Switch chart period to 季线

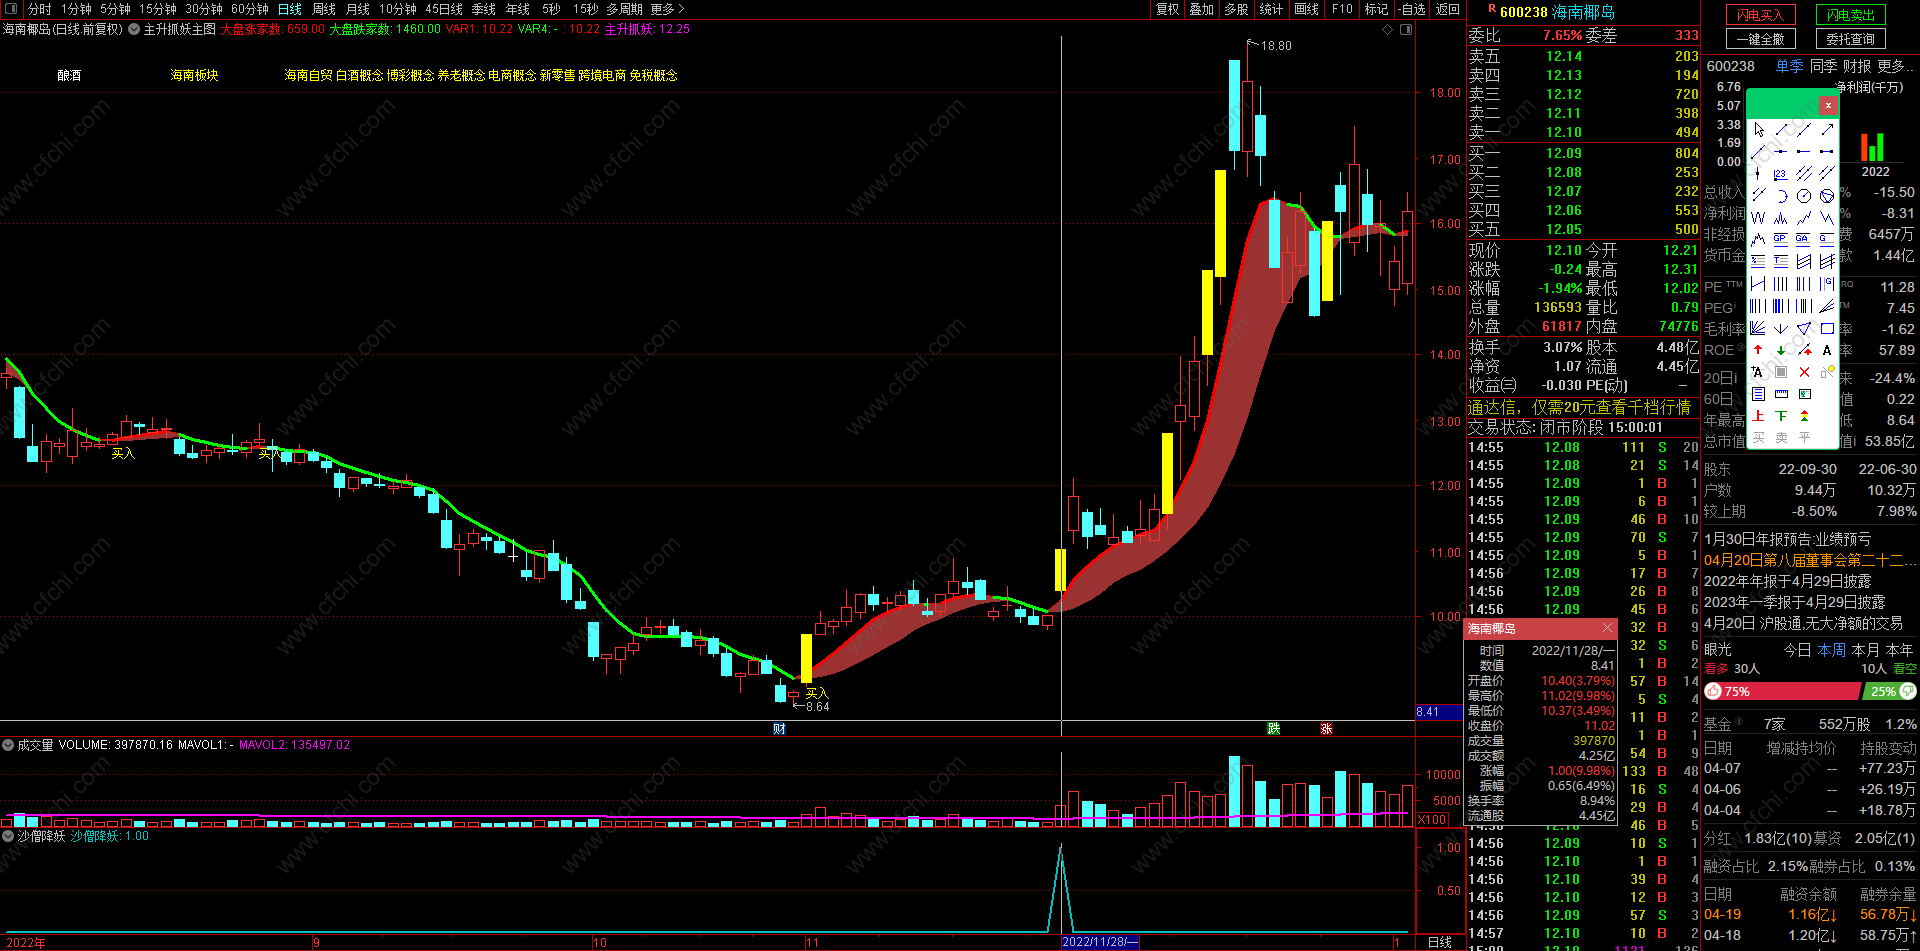484,9
